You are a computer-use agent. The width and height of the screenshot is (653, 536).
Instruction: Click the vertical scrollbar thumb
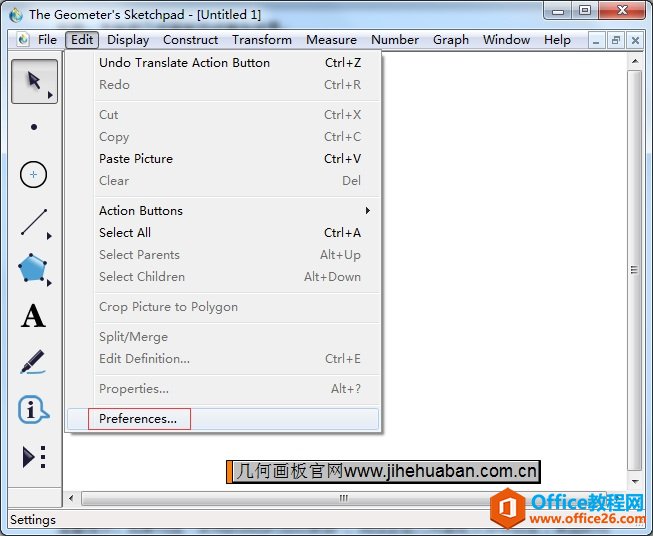tap(634, 270)
